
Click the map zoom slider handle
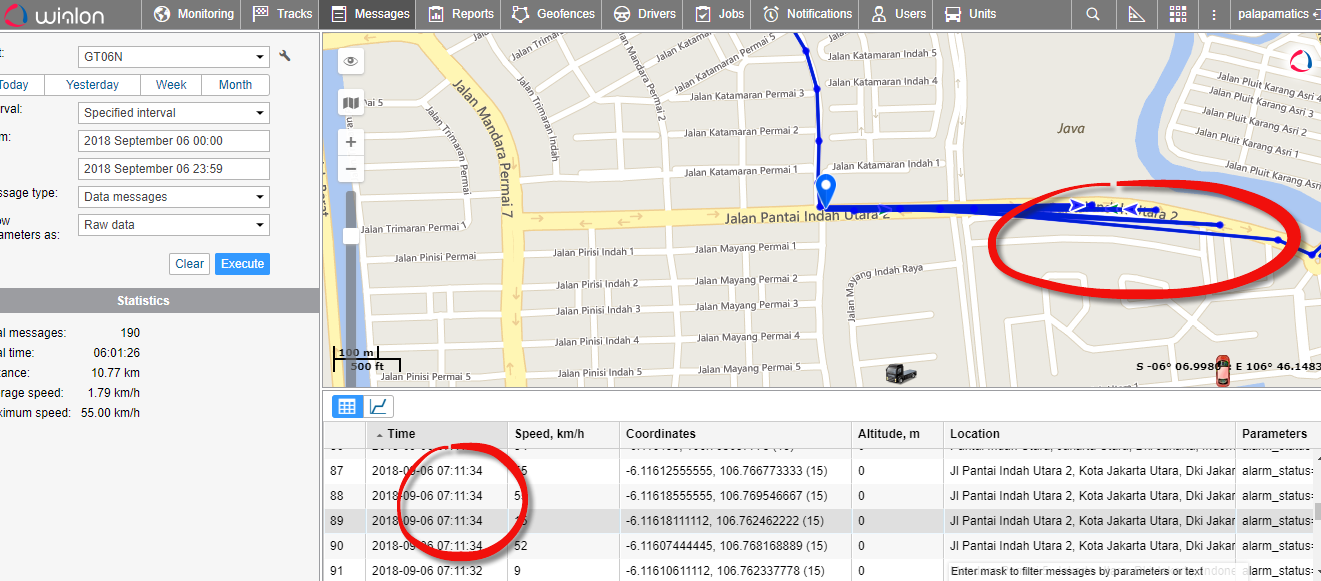coord(350,236)
